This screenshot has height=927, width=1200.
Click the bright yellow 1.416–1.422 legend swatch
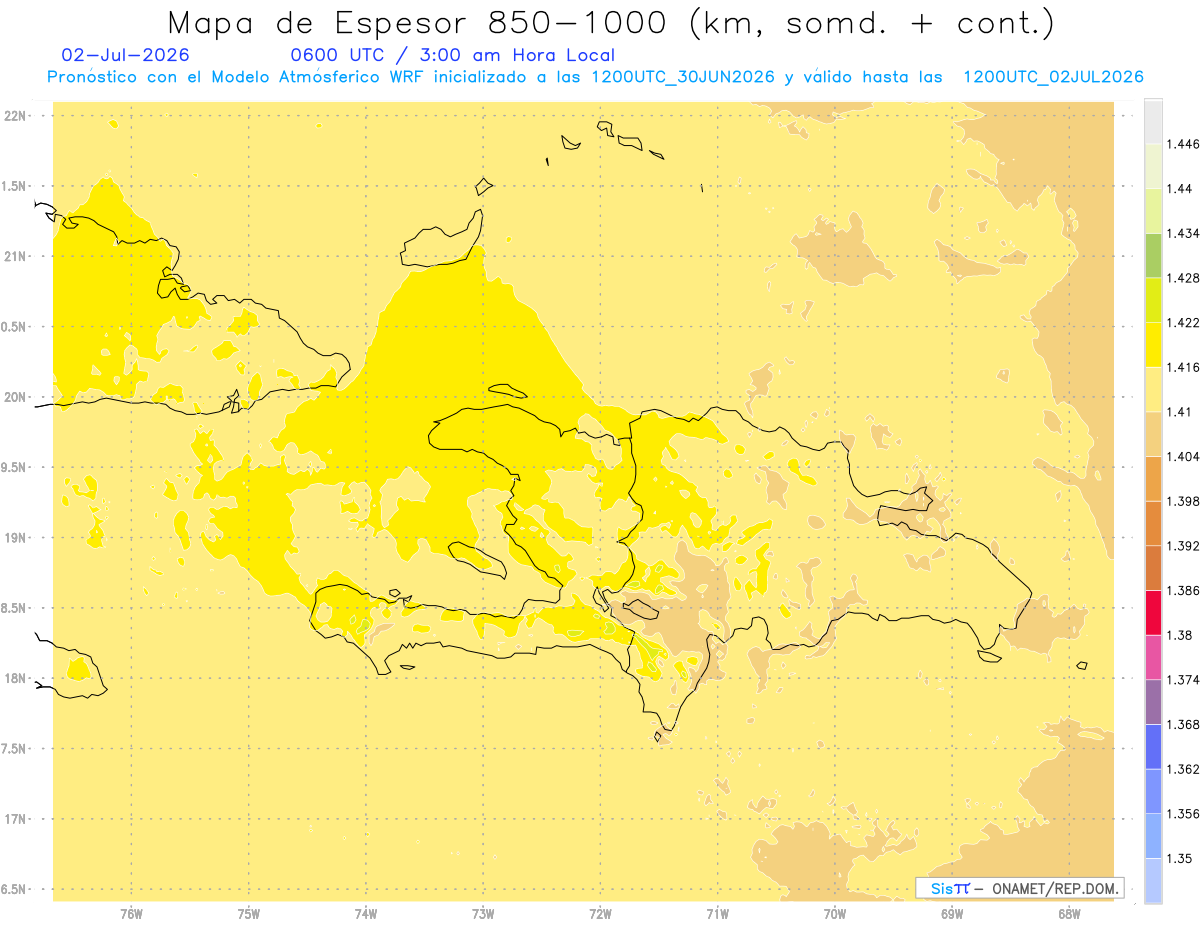(1153, 345)
